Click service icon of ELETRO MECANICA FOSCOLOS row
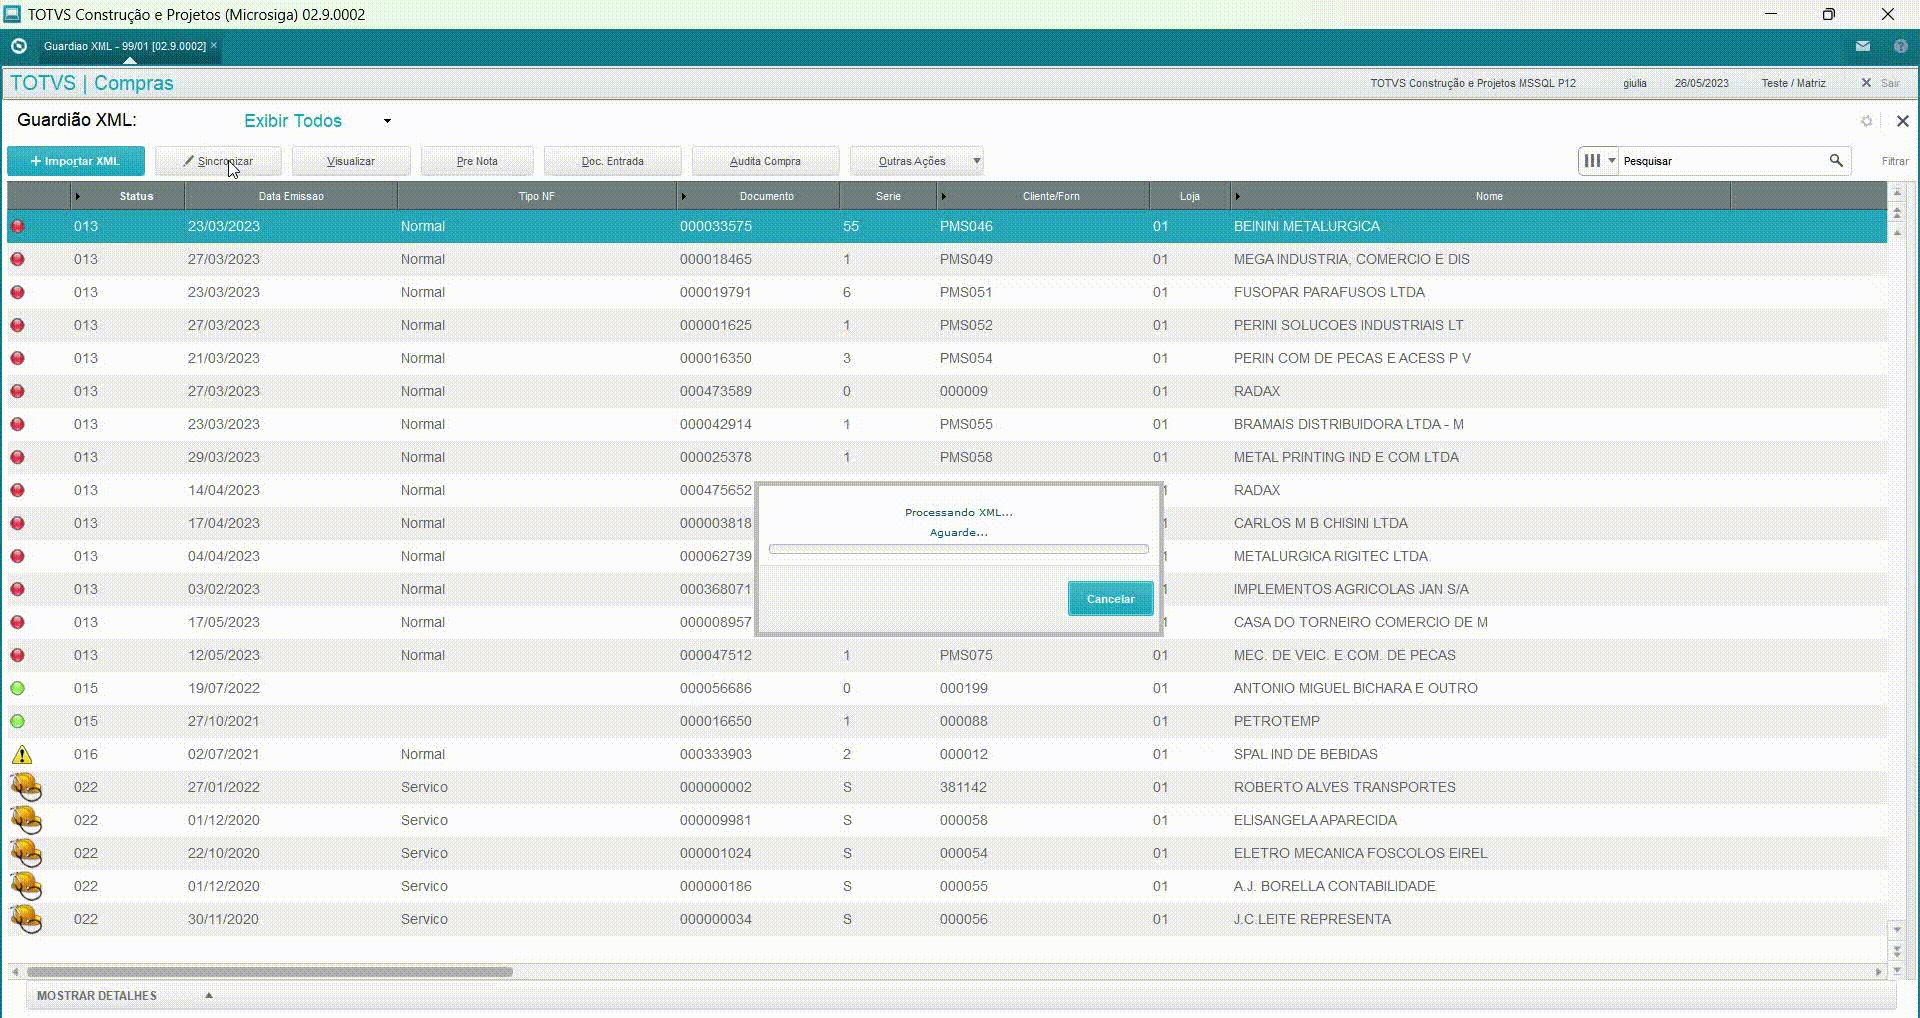This screenshot has width=1920, height=1018. (x=26, y=853)
